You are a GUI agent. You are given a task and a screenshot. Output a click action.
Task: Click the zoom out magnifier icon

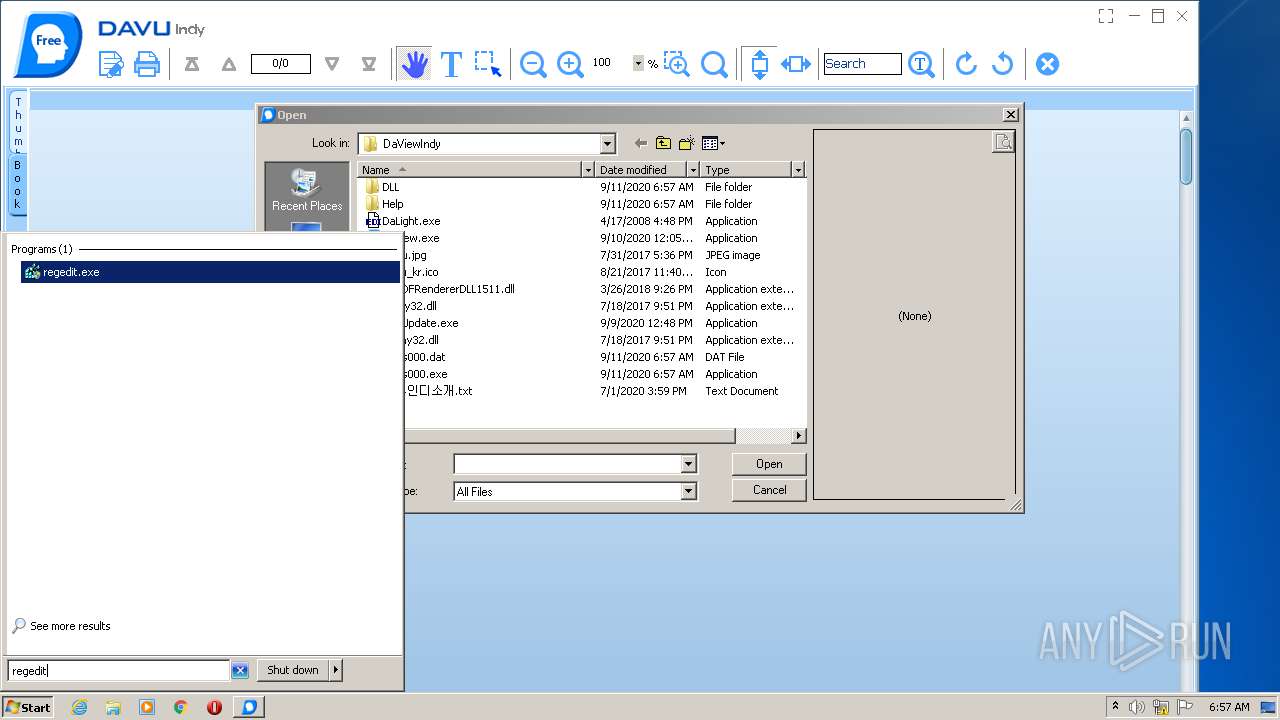point(533,64)
